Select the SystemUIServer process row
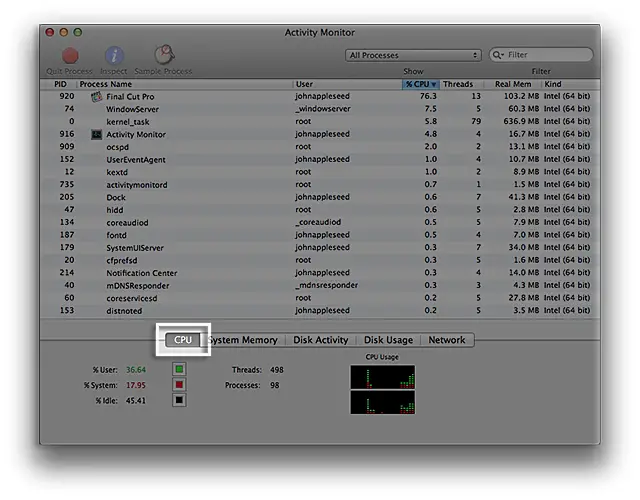640x500 pixels. (x=320, y=248)
